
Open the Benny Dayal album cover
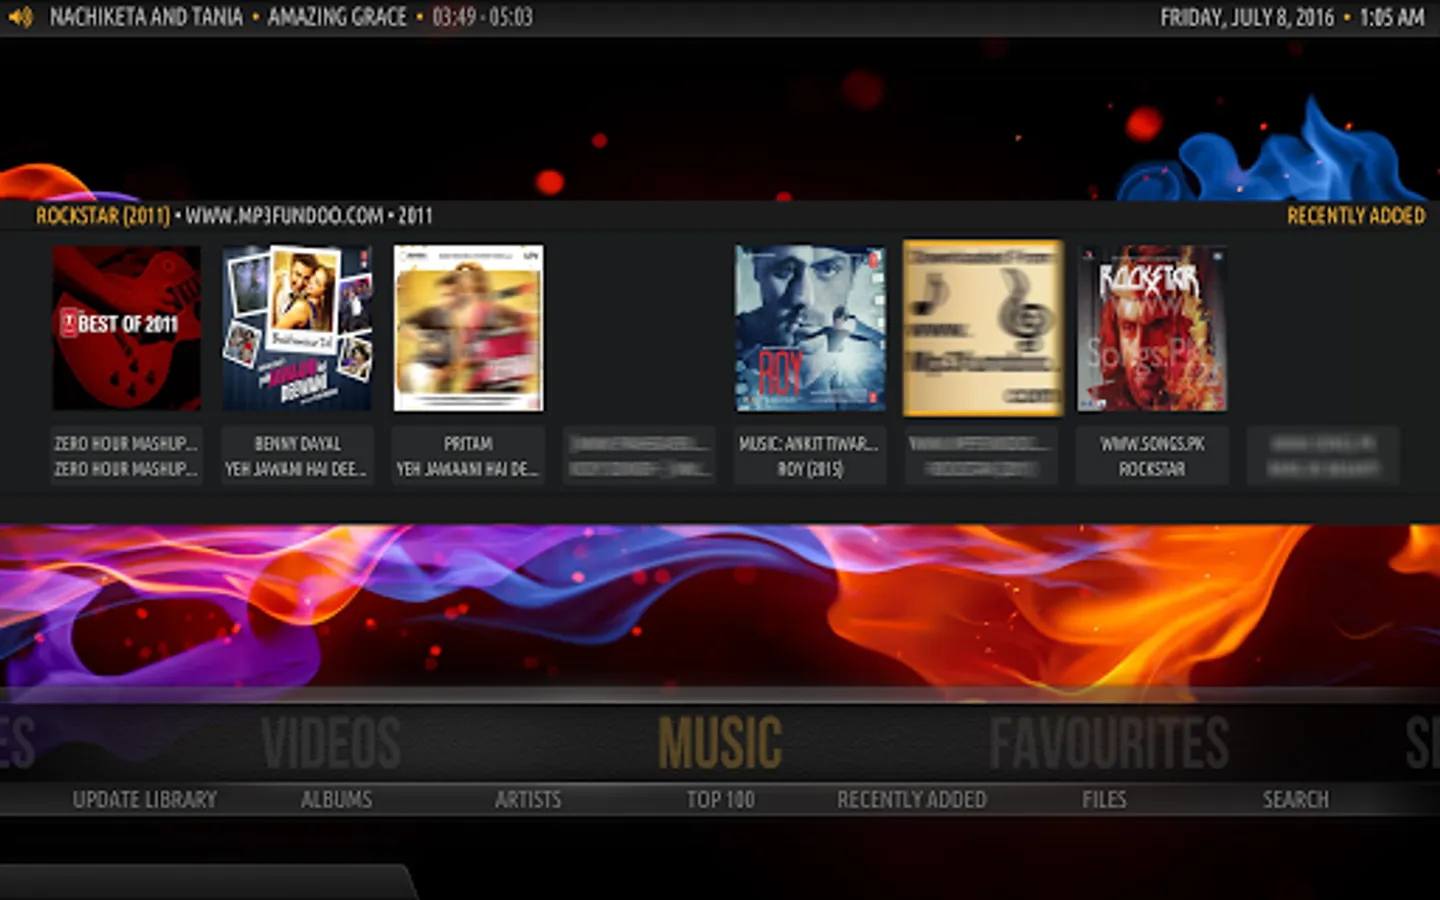pyautogui.click(x=297, y=328)
